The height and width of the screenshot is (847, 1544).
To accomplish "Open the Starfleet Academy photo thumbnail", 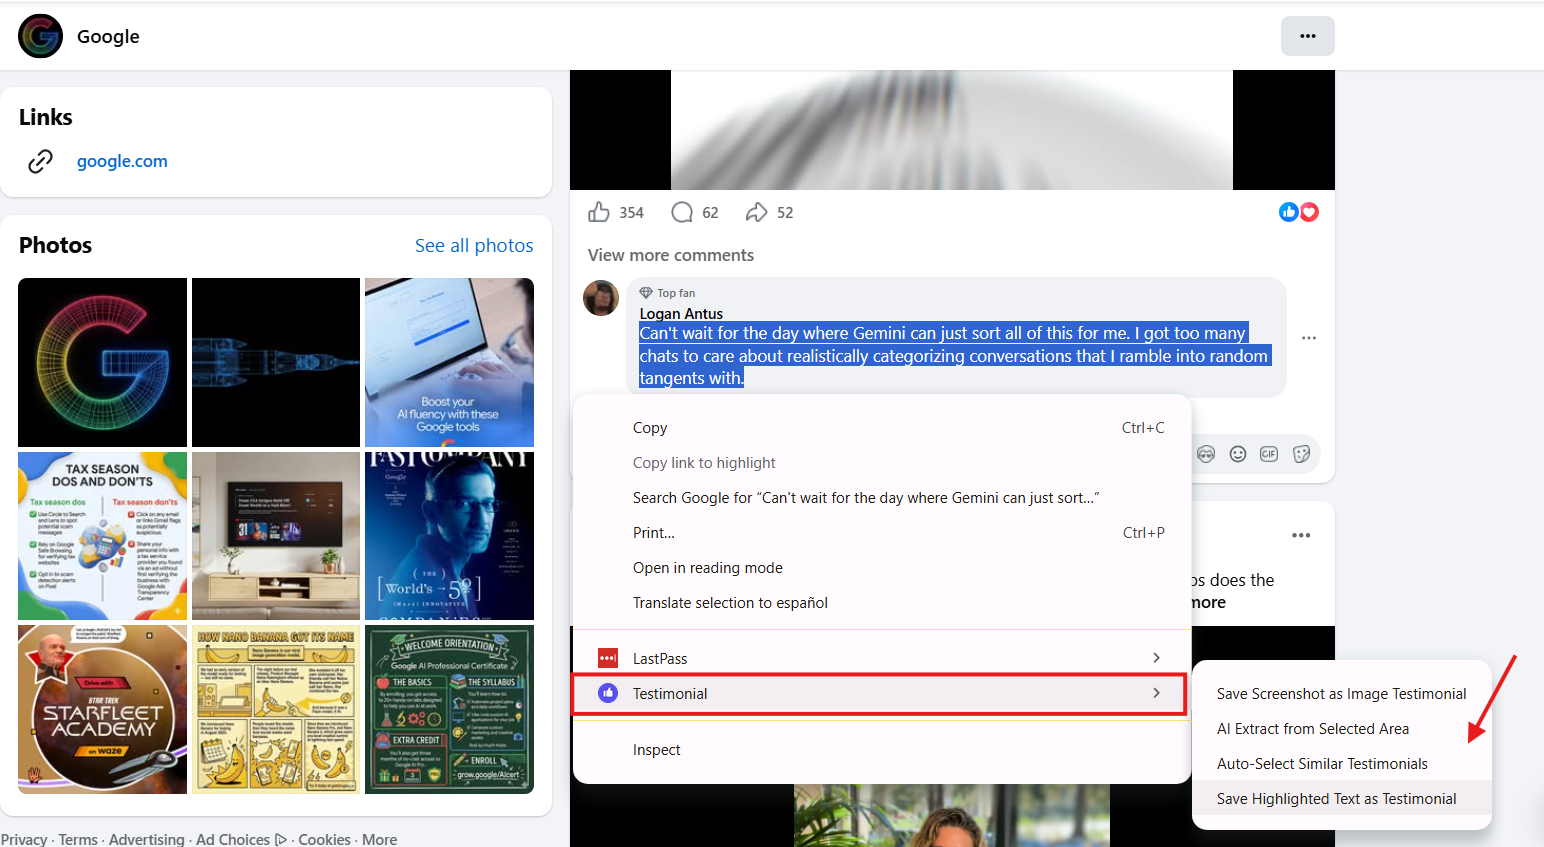I will [102, 709].
